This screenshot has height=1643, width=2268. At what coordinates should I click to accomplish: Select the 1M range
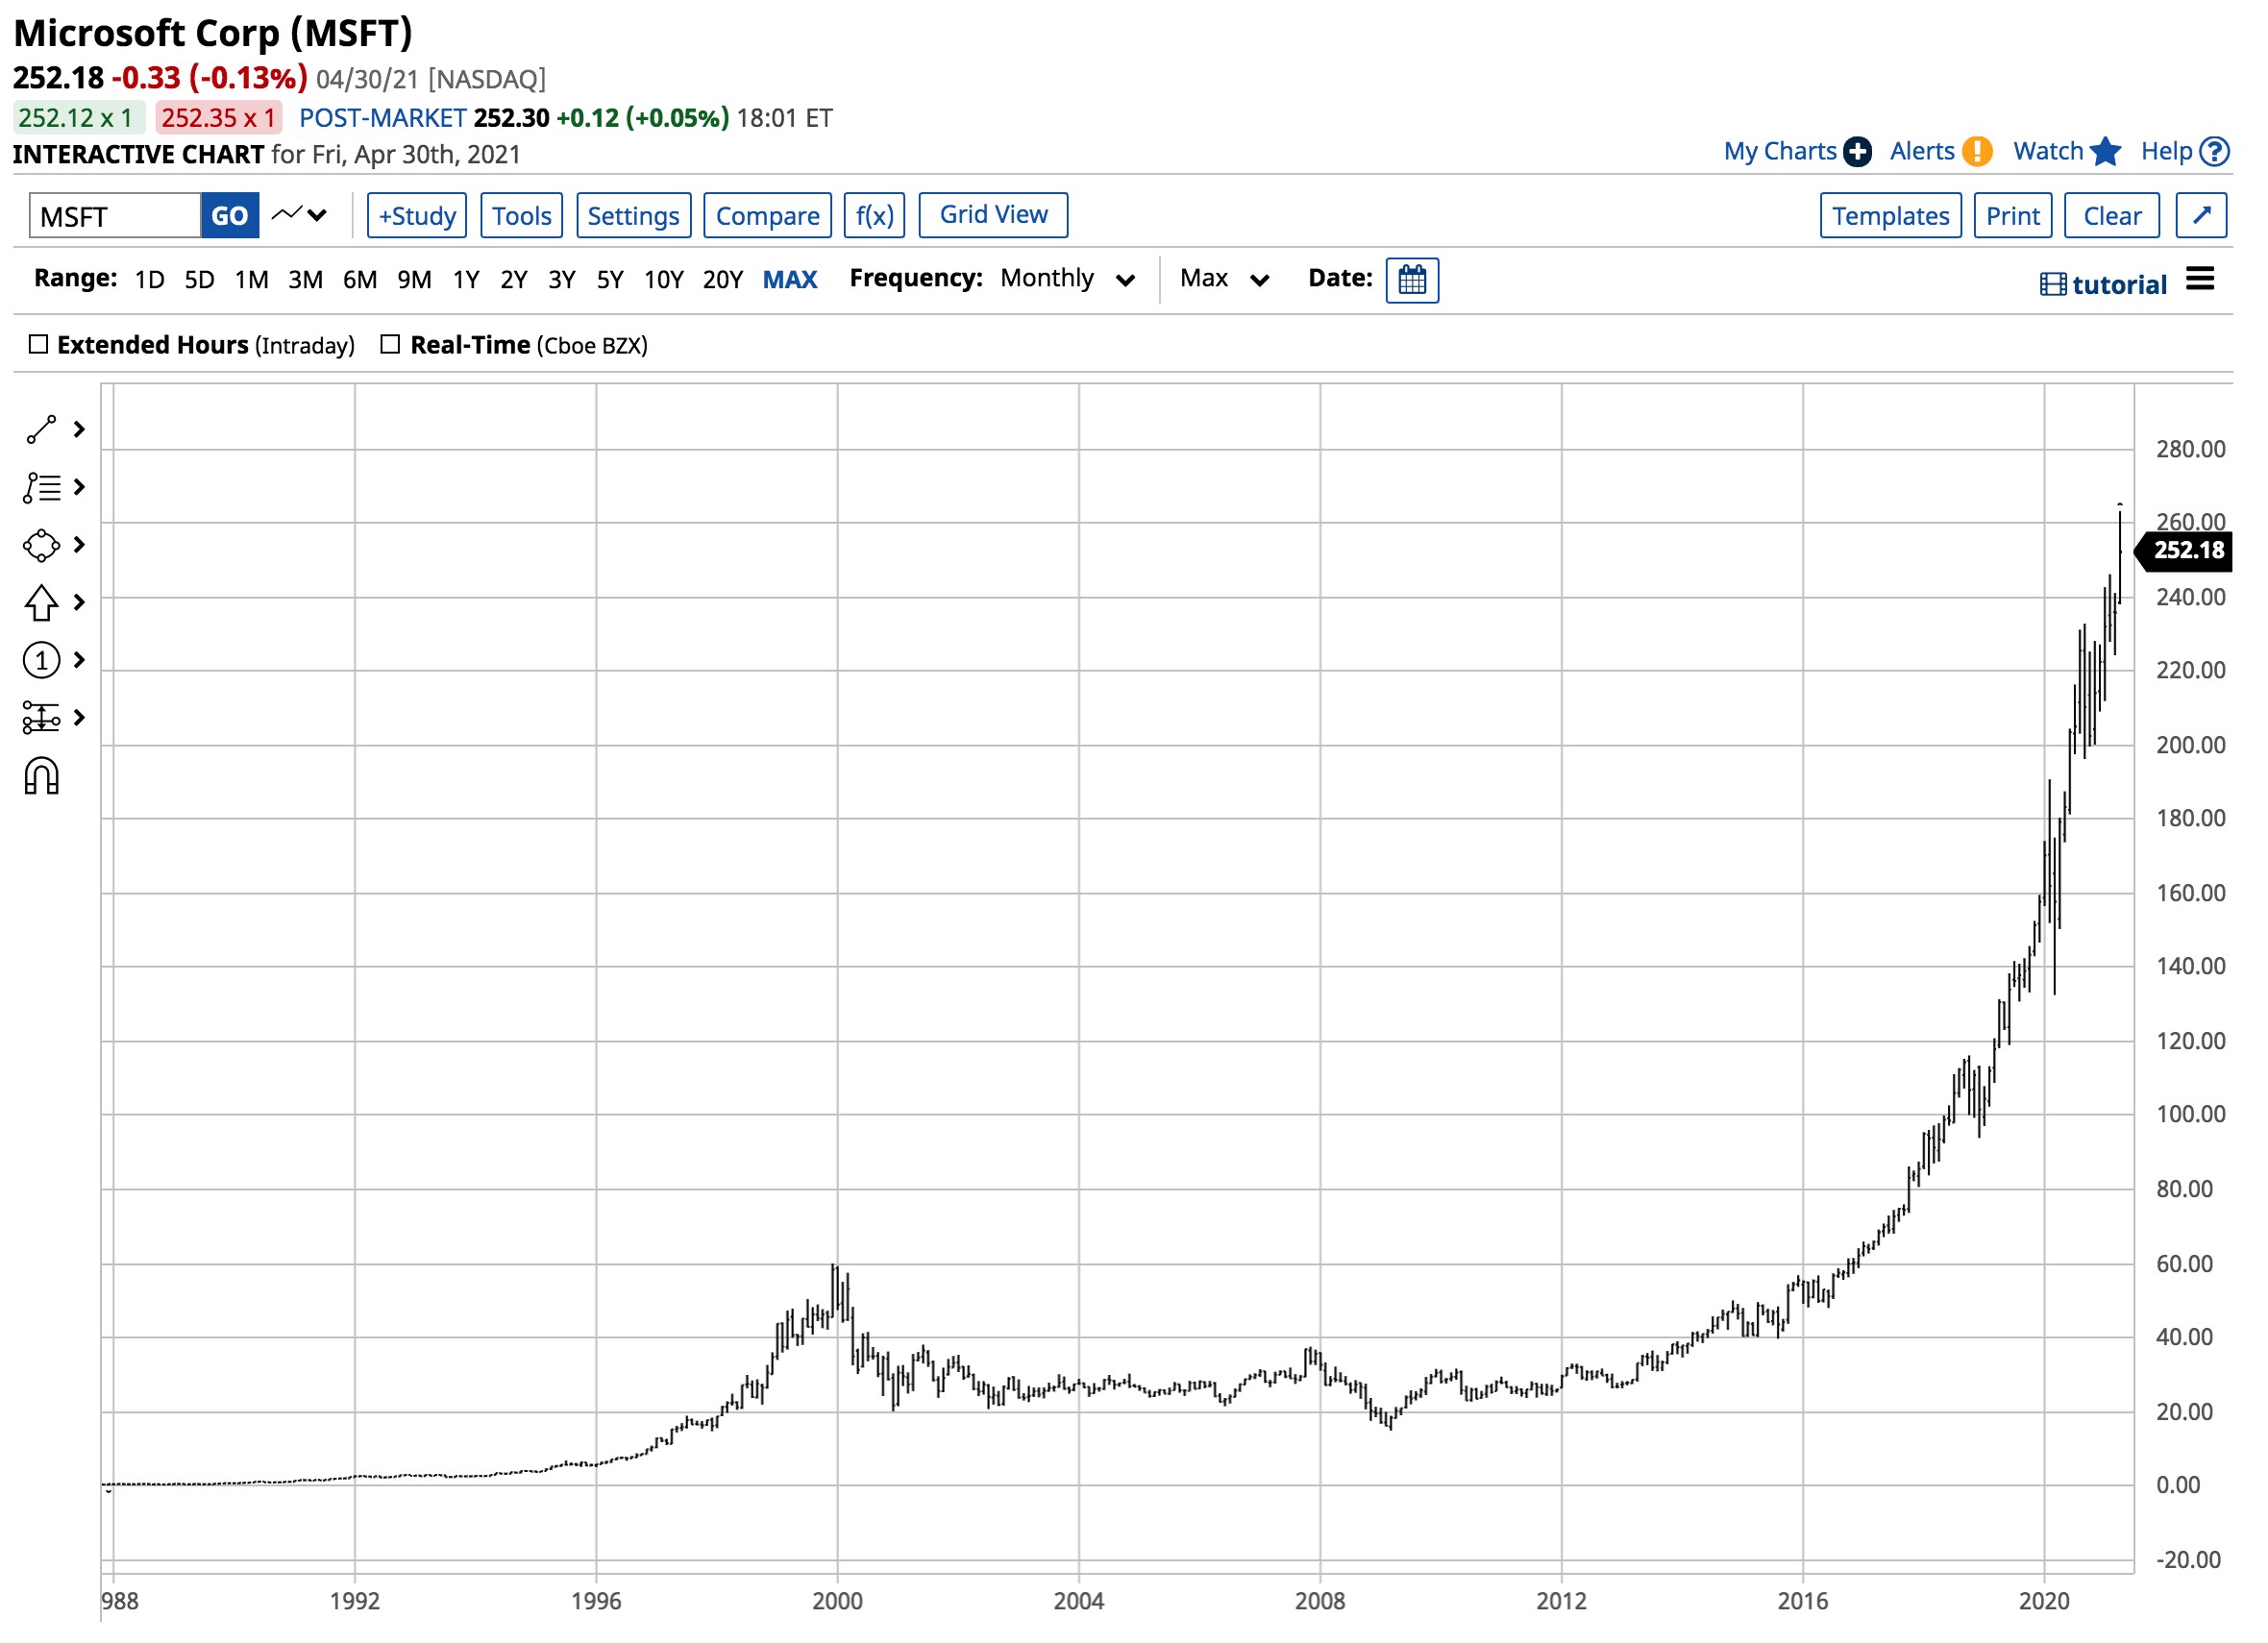coord(252,281)
